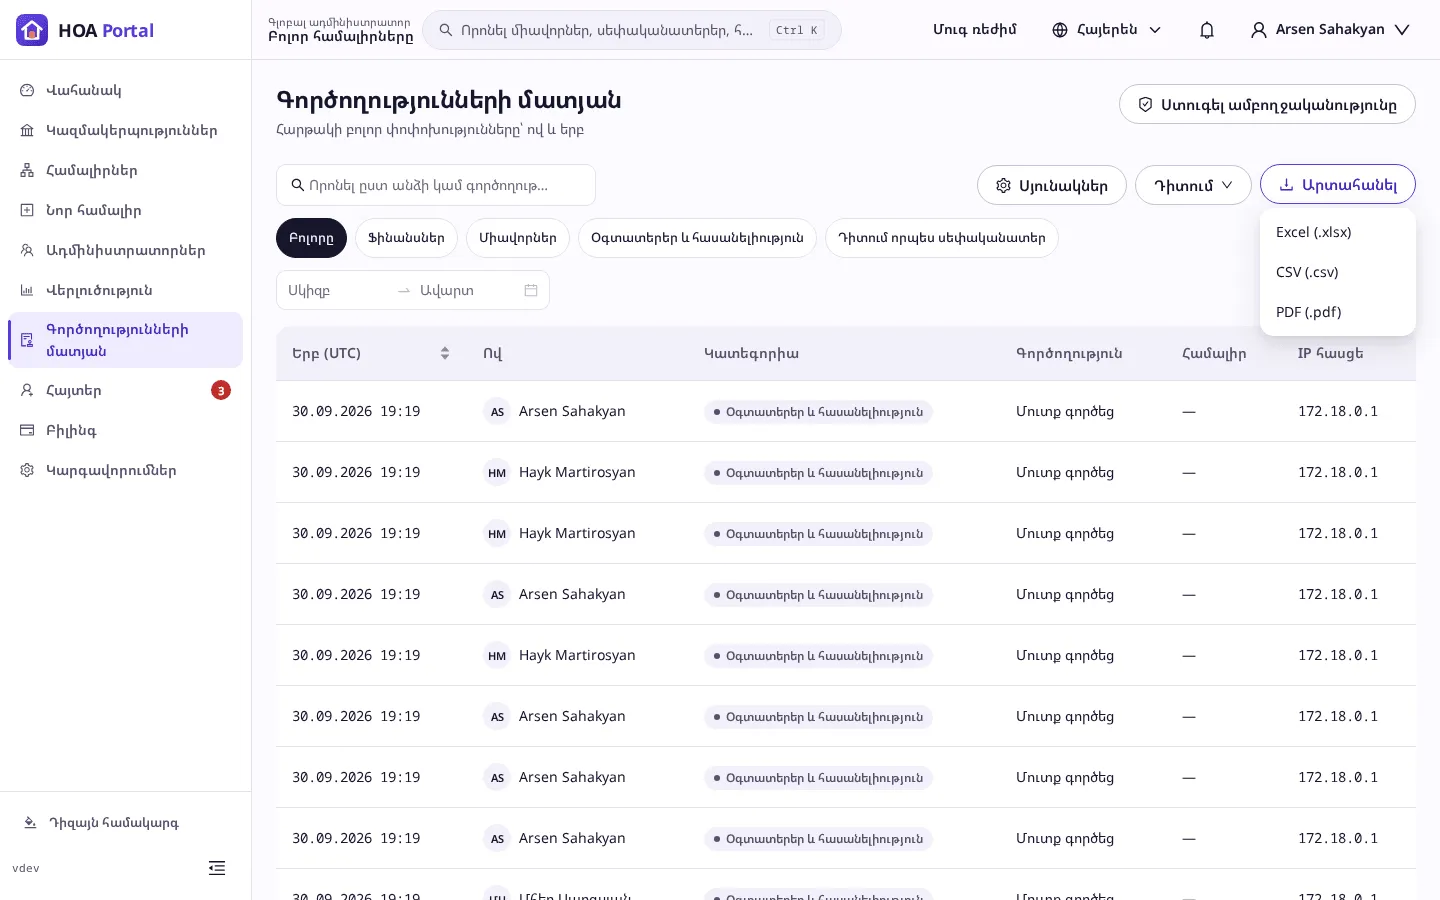Open Բիլինգ in sidebar
This screenshot has height=900, width=1440.
[x=125, y=430]
